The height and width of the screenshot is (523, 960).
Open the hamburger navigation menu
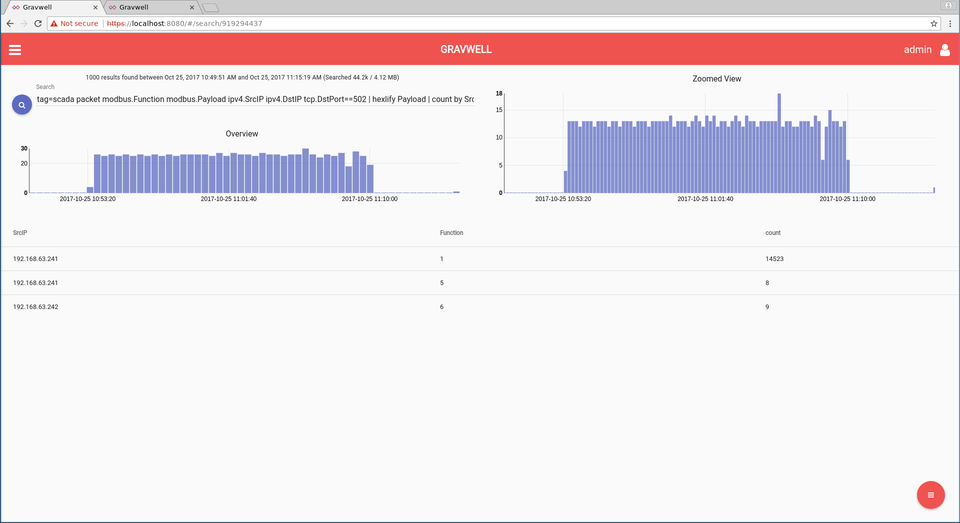[15, 50]
